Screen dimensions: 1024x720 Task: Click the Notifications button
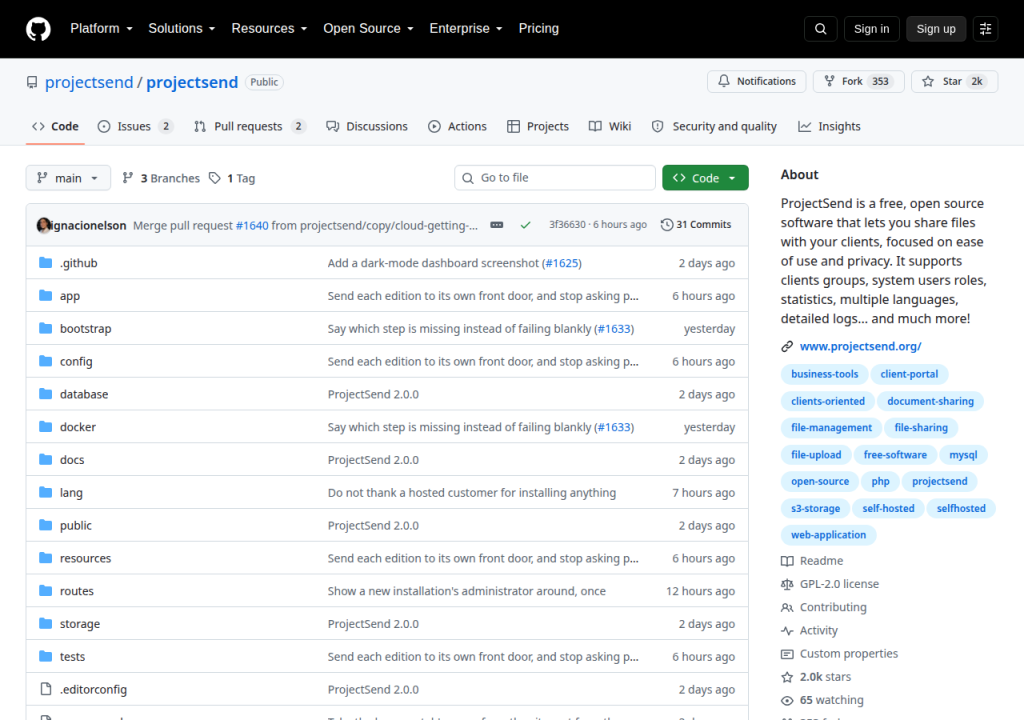(757, 81)
